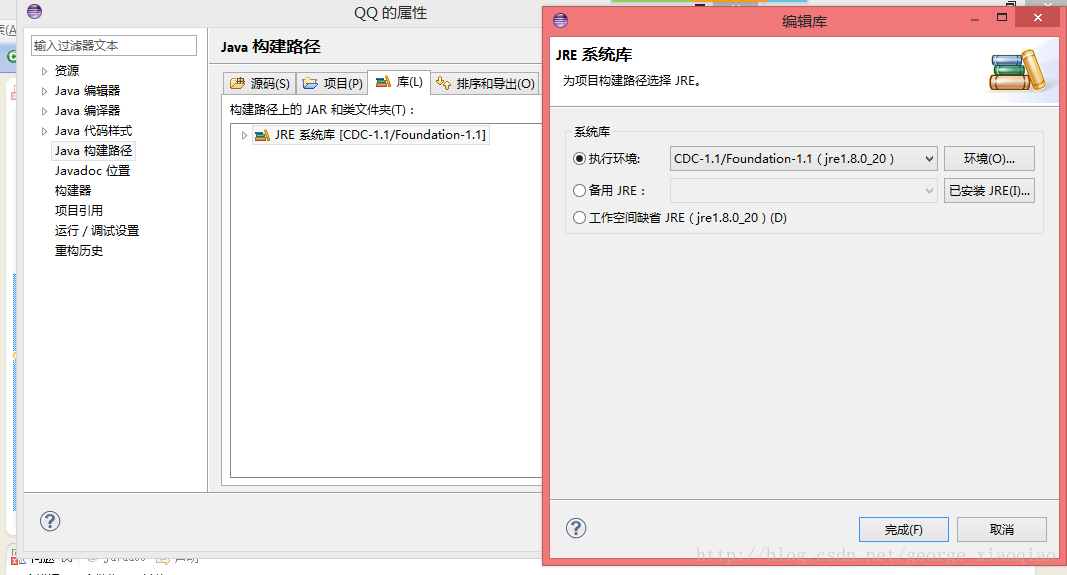This screenshot has width=1067, height=575.
Task: Expand the Java 编译器 tree node
Action: tap(44, 111)
